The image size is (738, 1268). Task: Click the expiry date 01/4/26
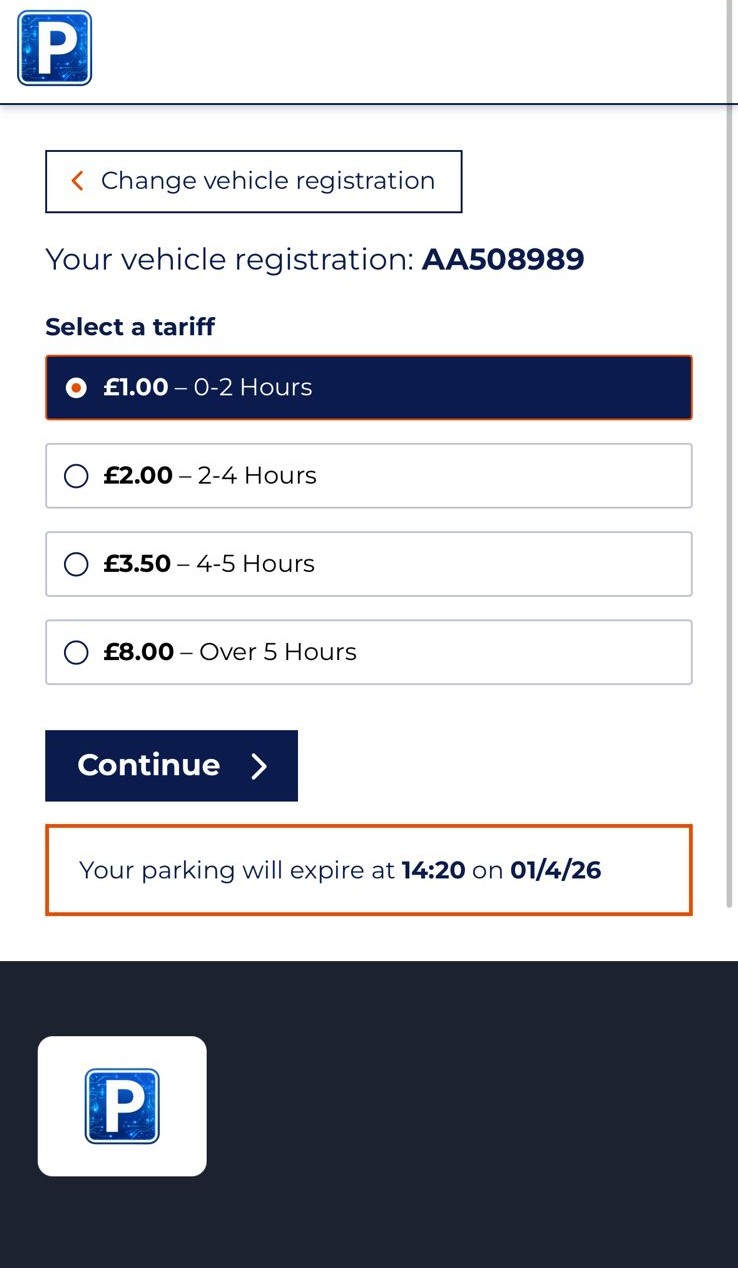[x=555, y=870]
